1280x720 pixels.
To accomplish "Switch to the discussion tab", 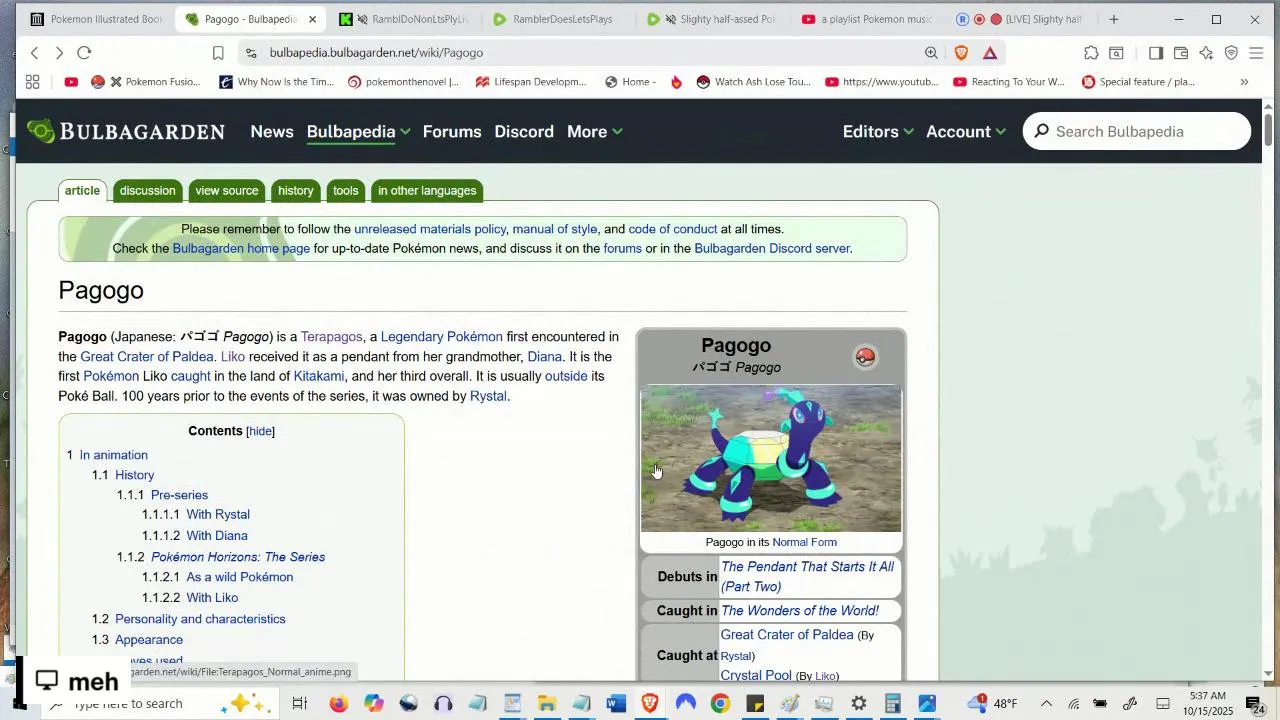I will click(147, 191).
